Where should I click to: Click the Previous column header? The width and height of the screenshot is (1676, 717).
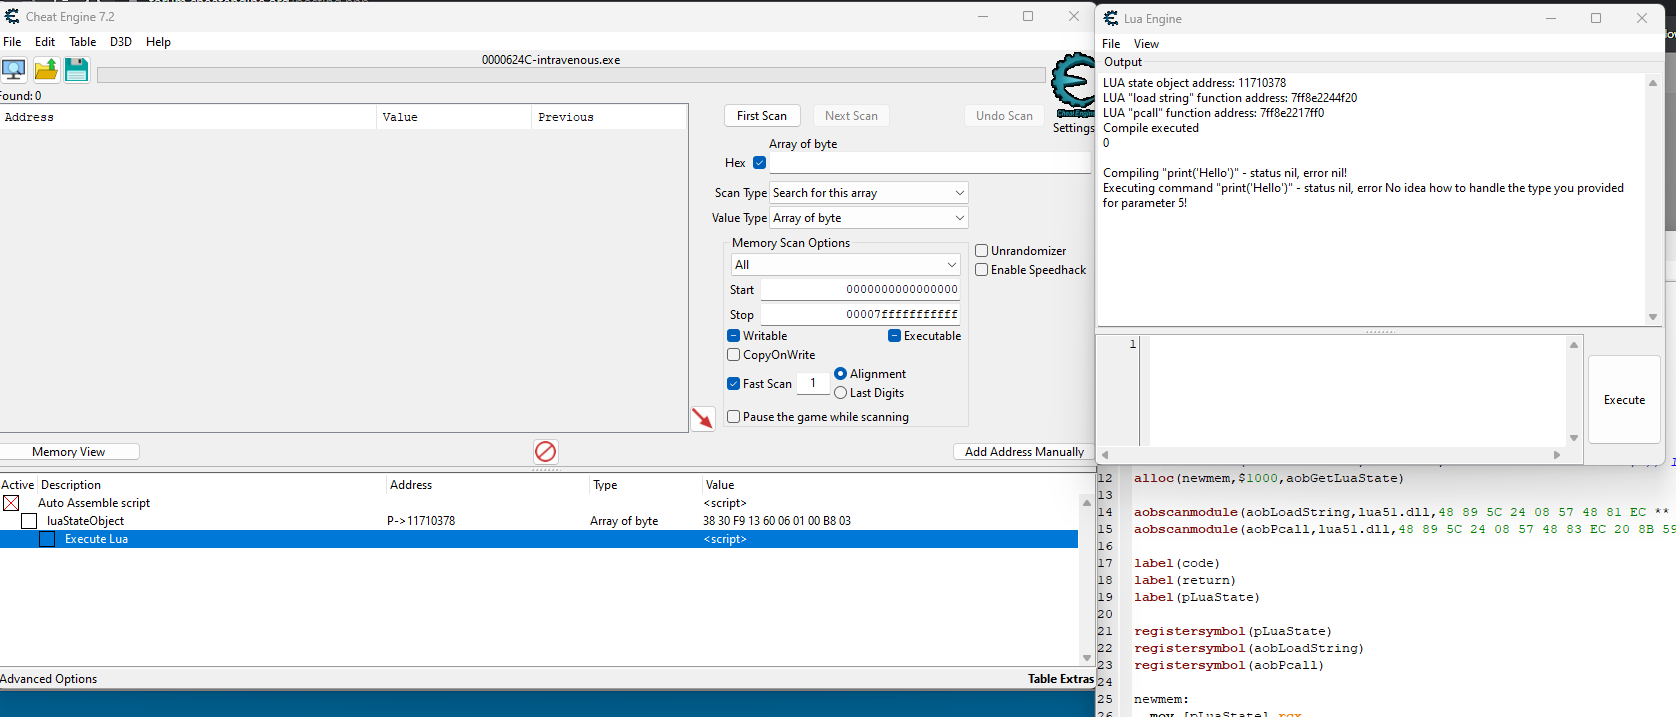point(609,117)
